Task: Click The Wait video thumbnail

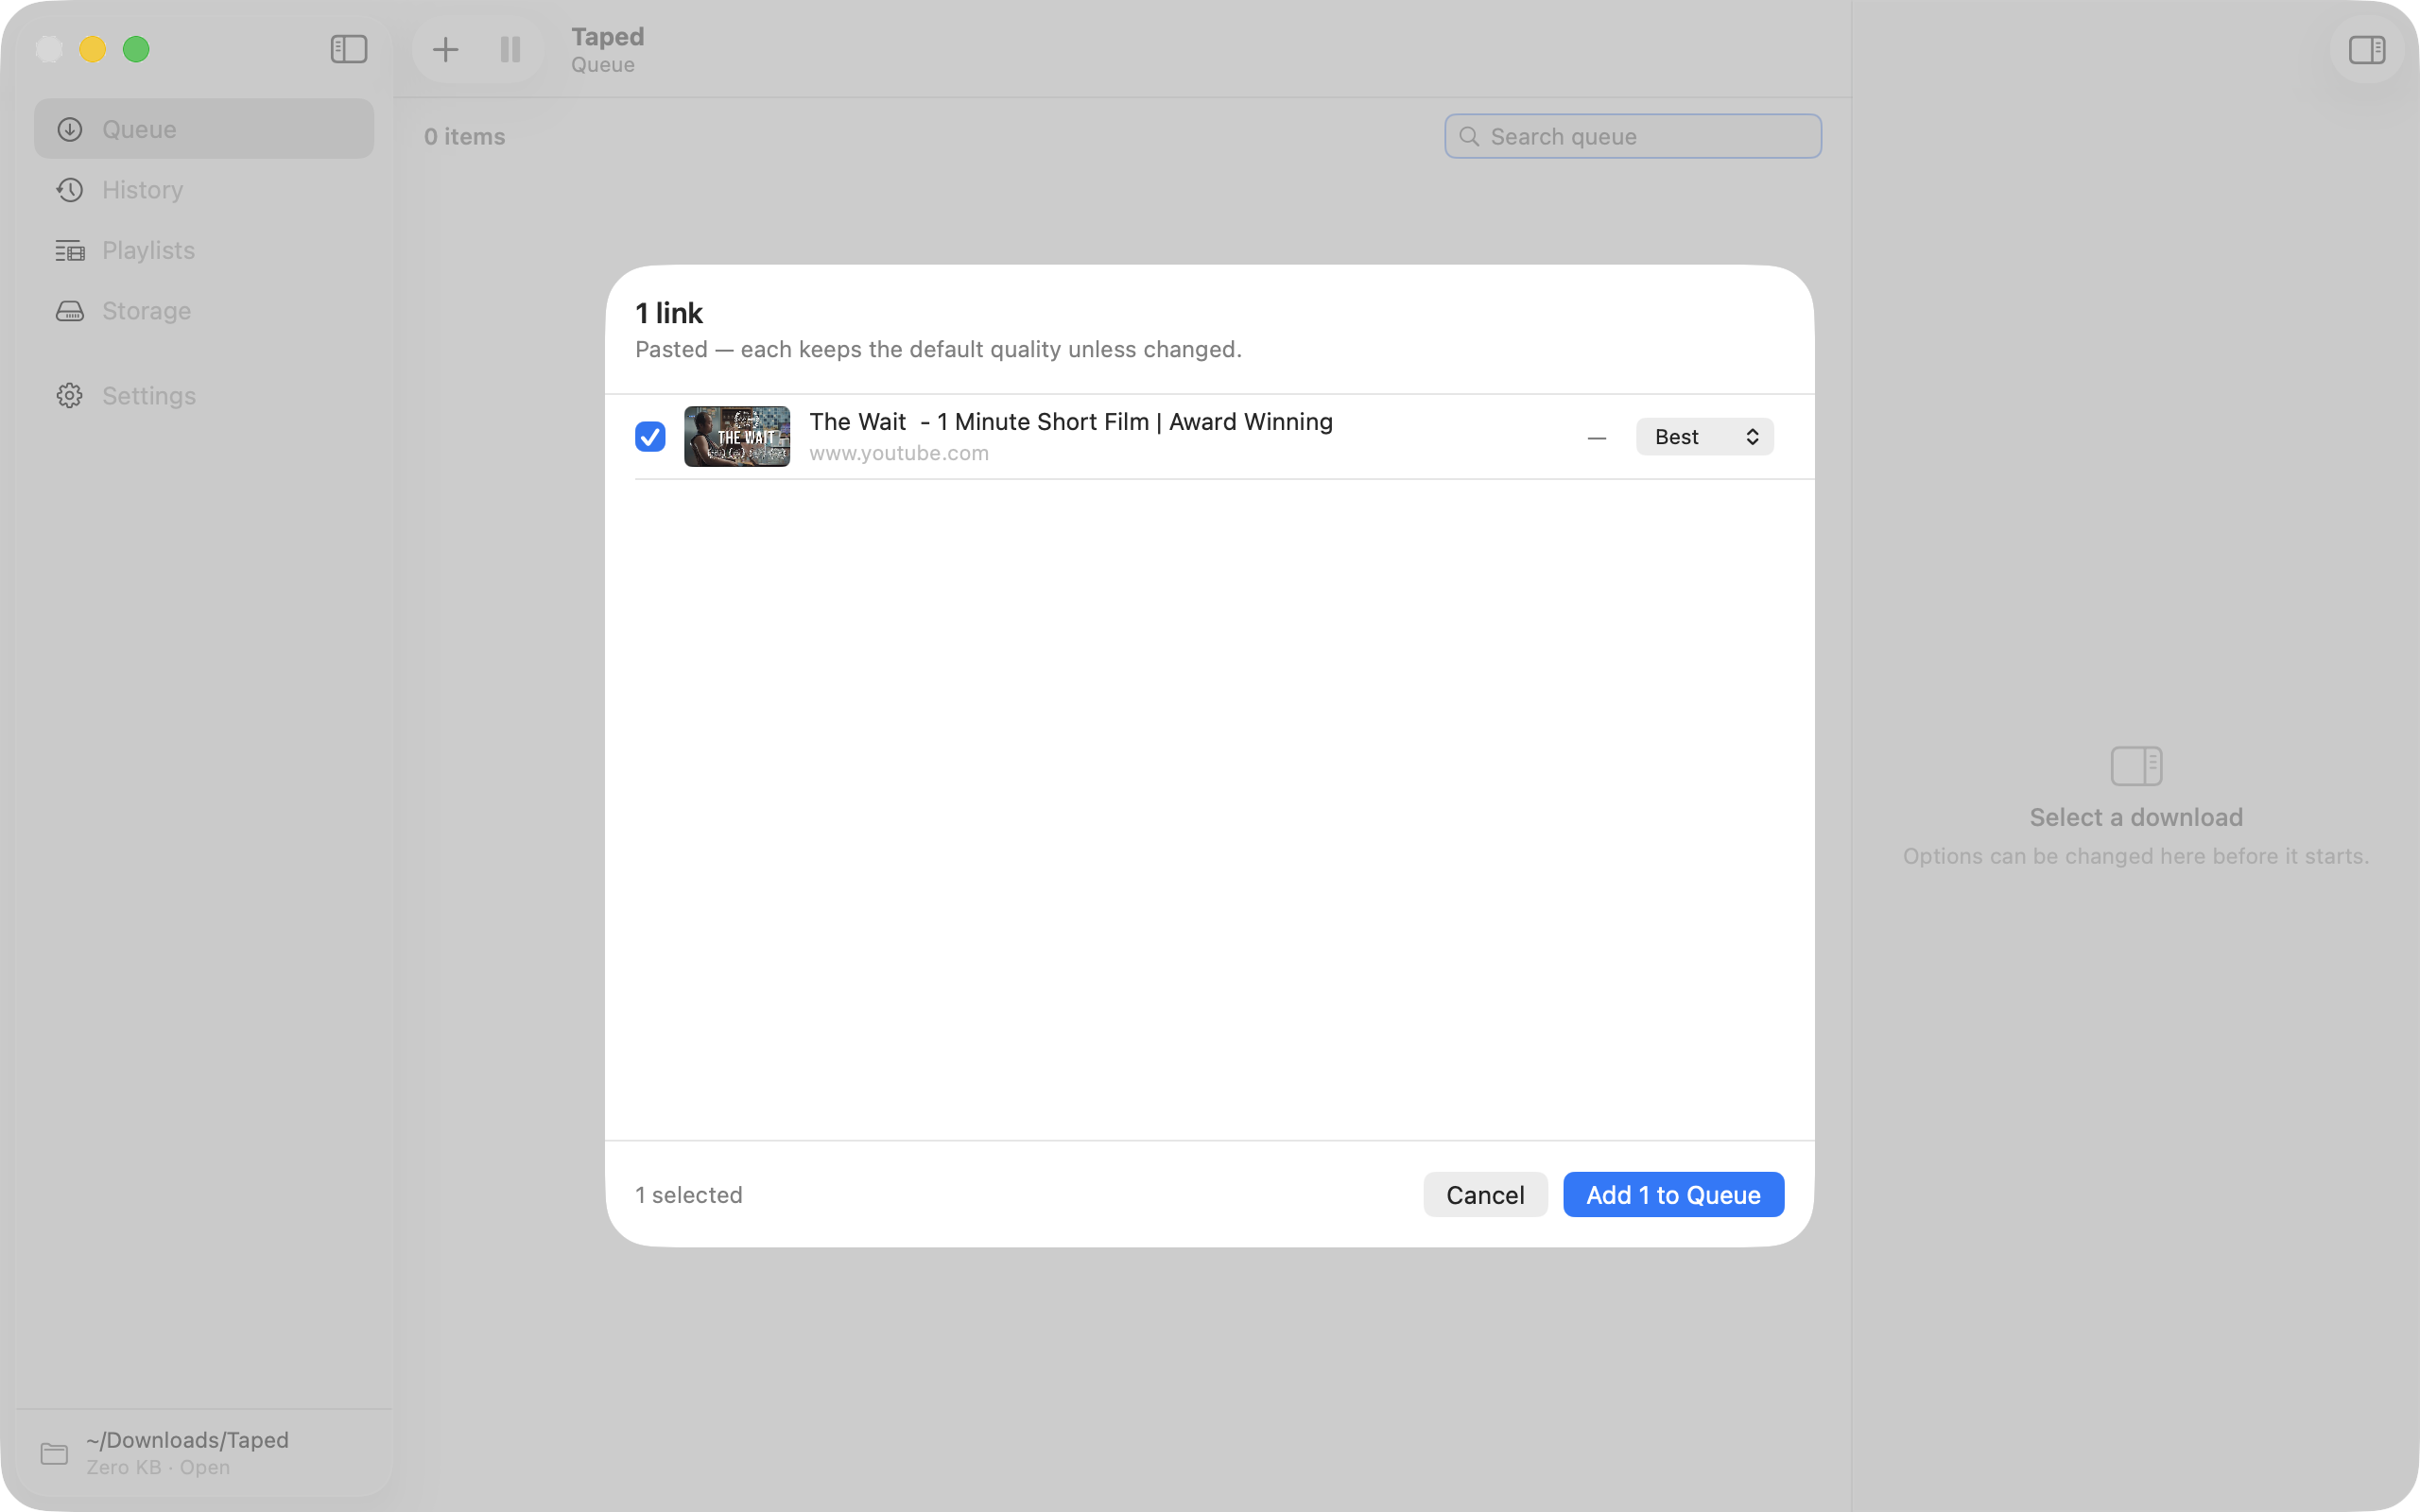Action: tap(737, 436)
